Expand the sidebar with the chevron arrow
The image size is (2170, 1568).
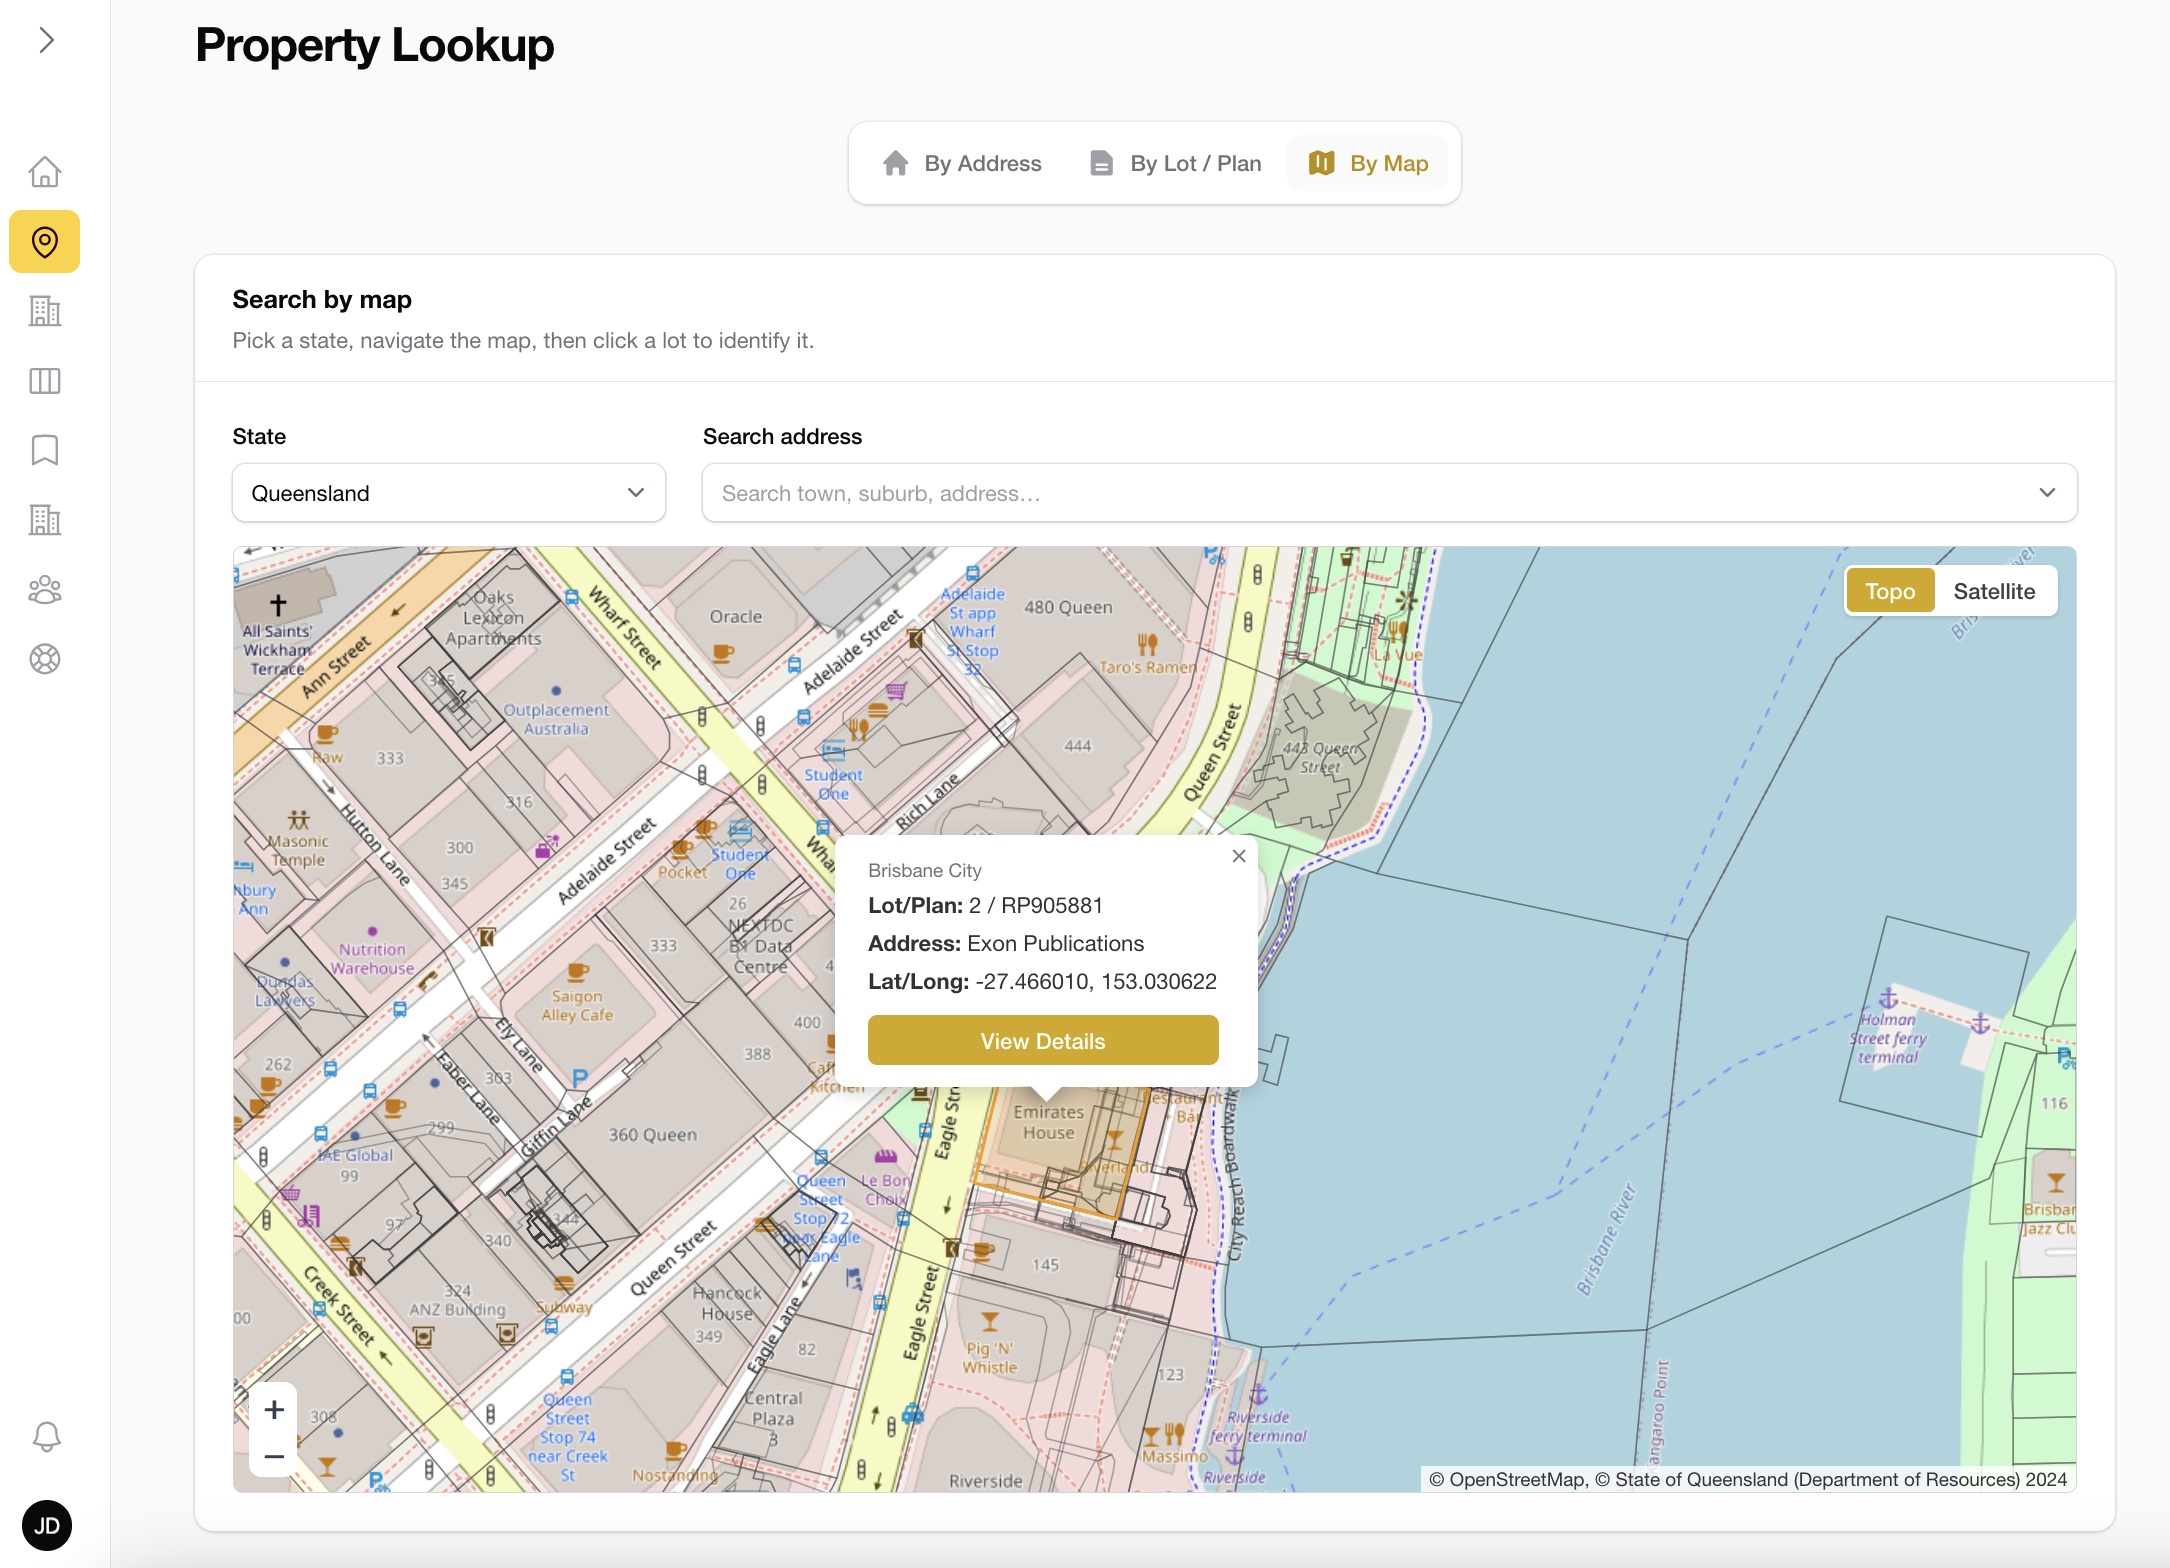point(46,40)
